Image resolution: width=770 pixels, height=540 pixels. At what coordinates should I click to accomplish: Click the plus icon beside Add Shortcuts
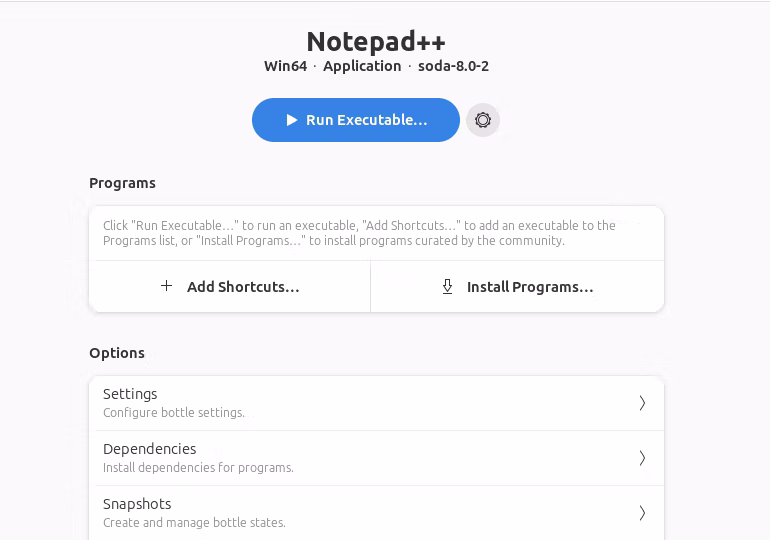coord(166,286)
